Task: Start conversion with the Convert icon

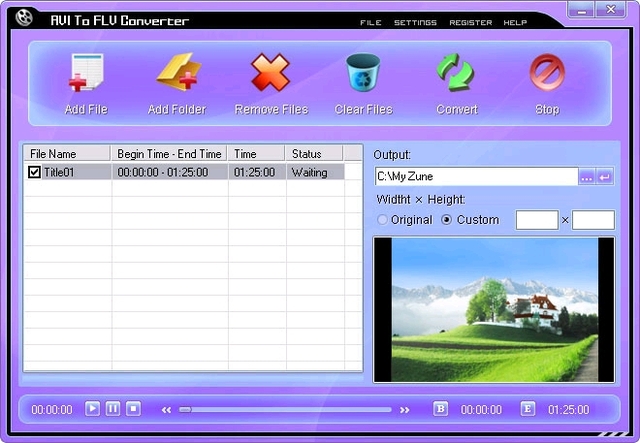Action: point(456,73)
